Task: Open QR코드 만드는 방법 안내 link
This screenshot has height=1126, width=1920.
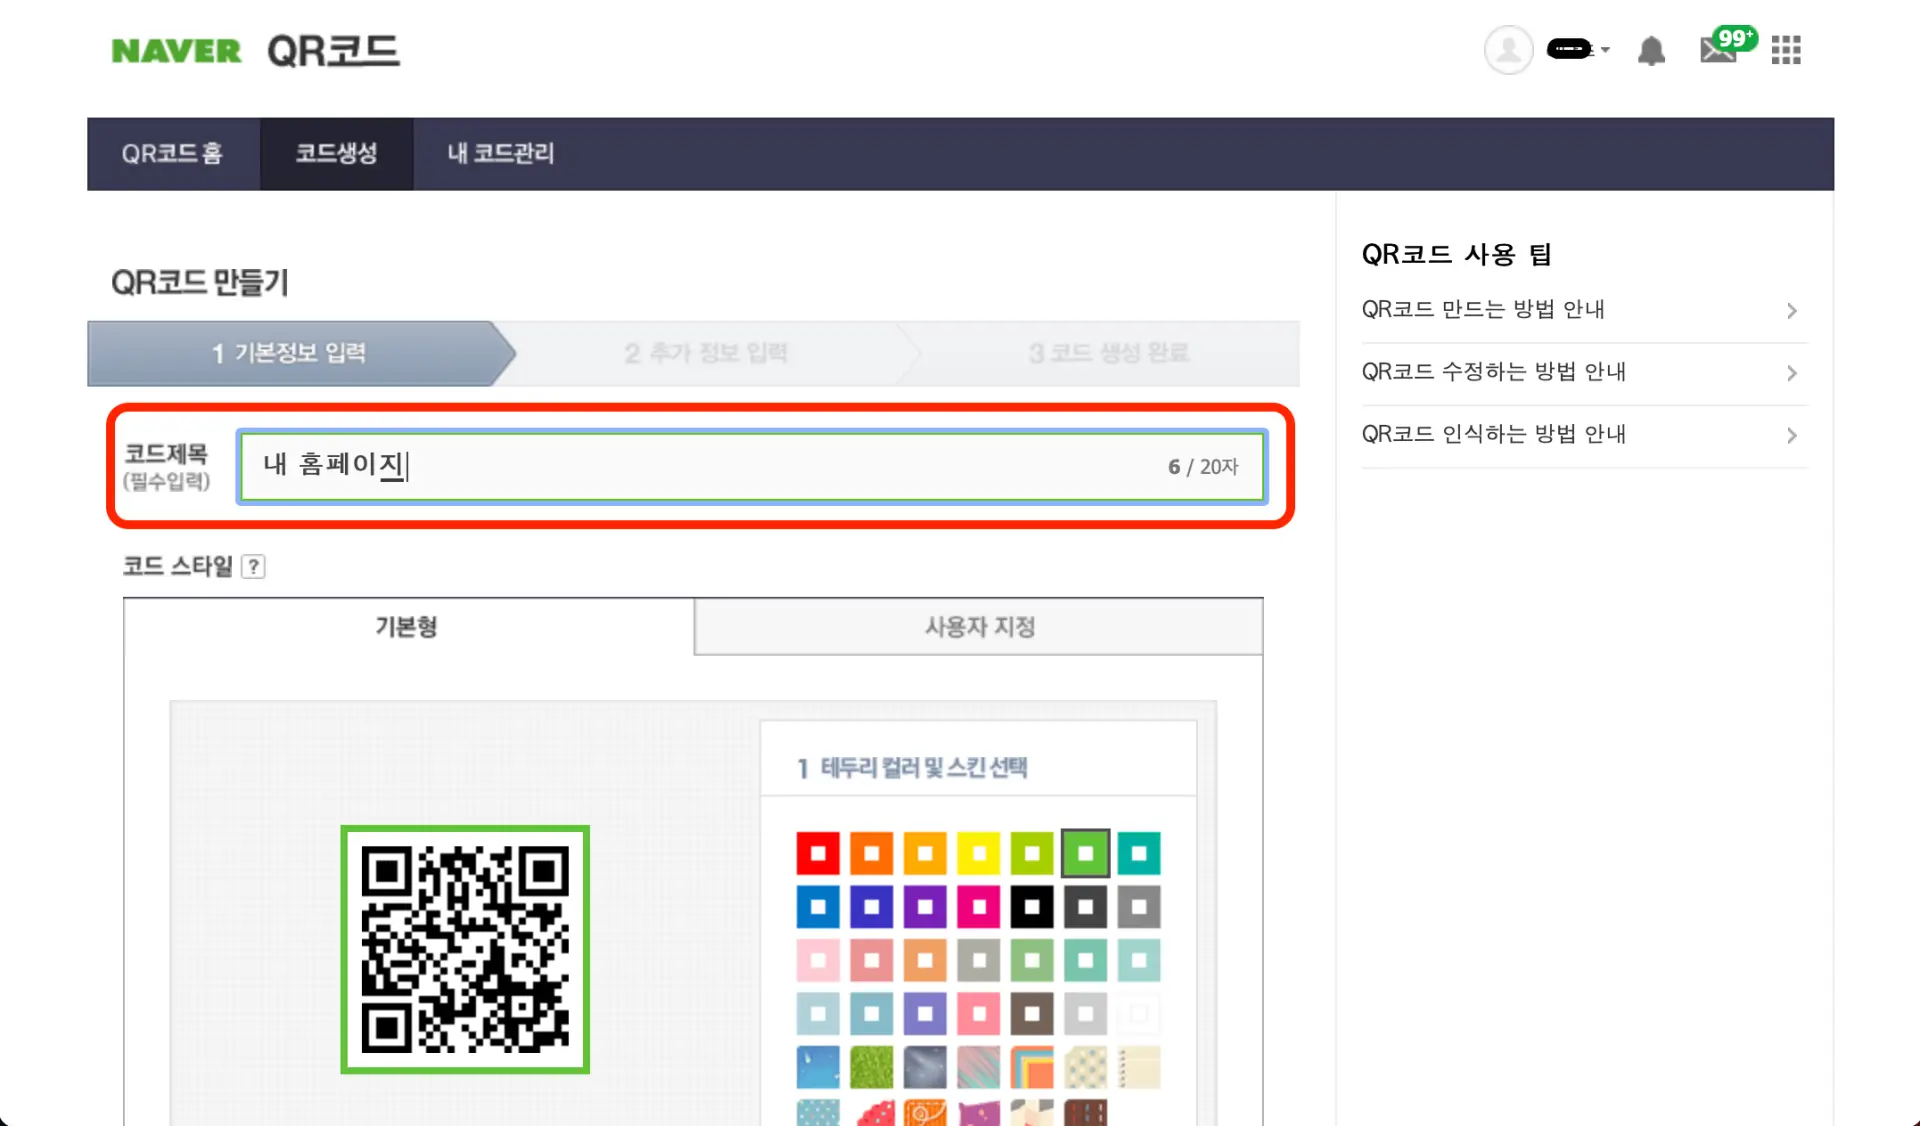Action: pos(1483,309)
